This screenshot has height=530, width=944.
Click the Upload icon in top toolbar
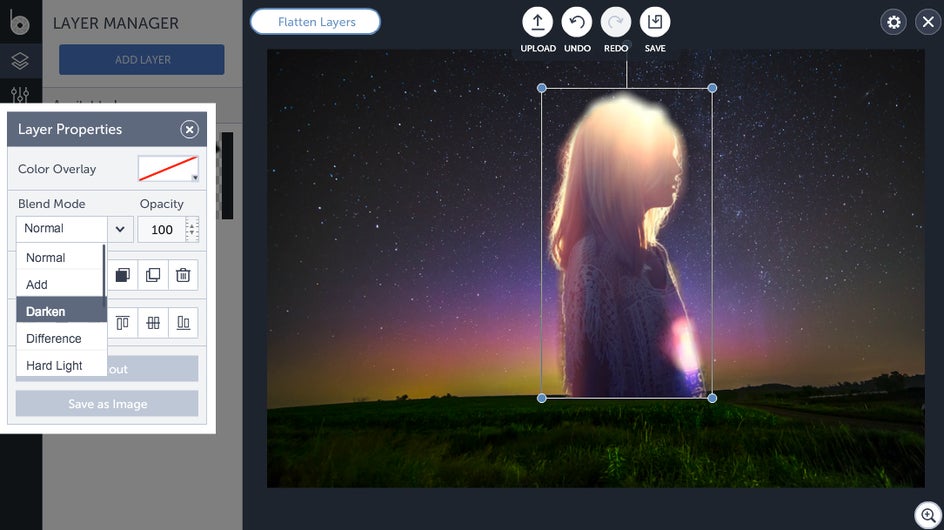click(x=537, y=22)
